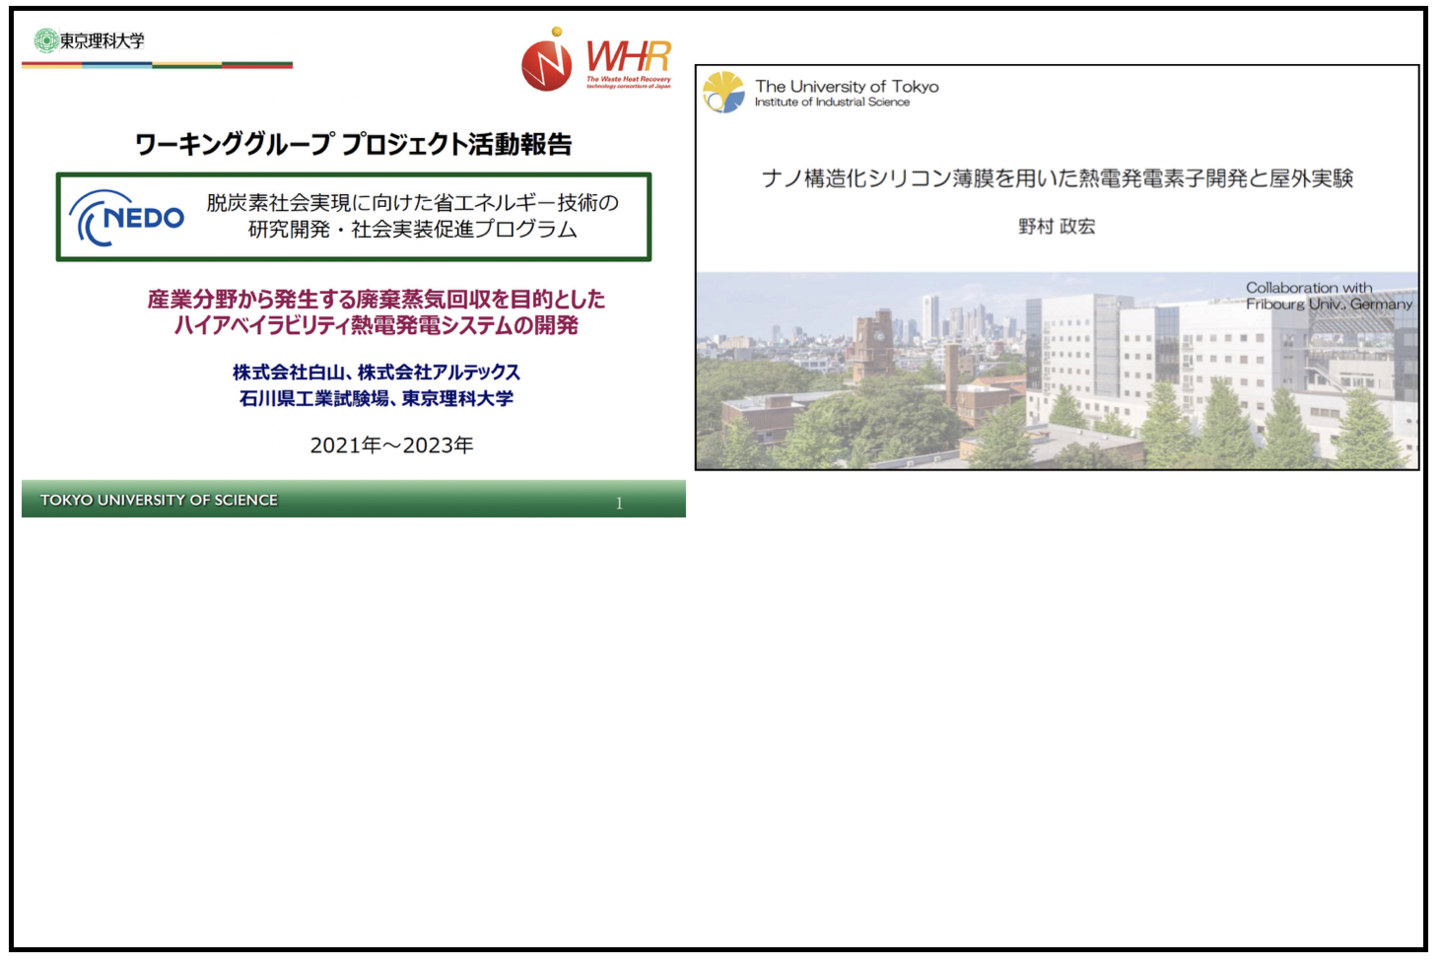Click the Institute of Industrial Science subtitle
The height and width of the screenshot is (963, 1440).
(832, 102)
